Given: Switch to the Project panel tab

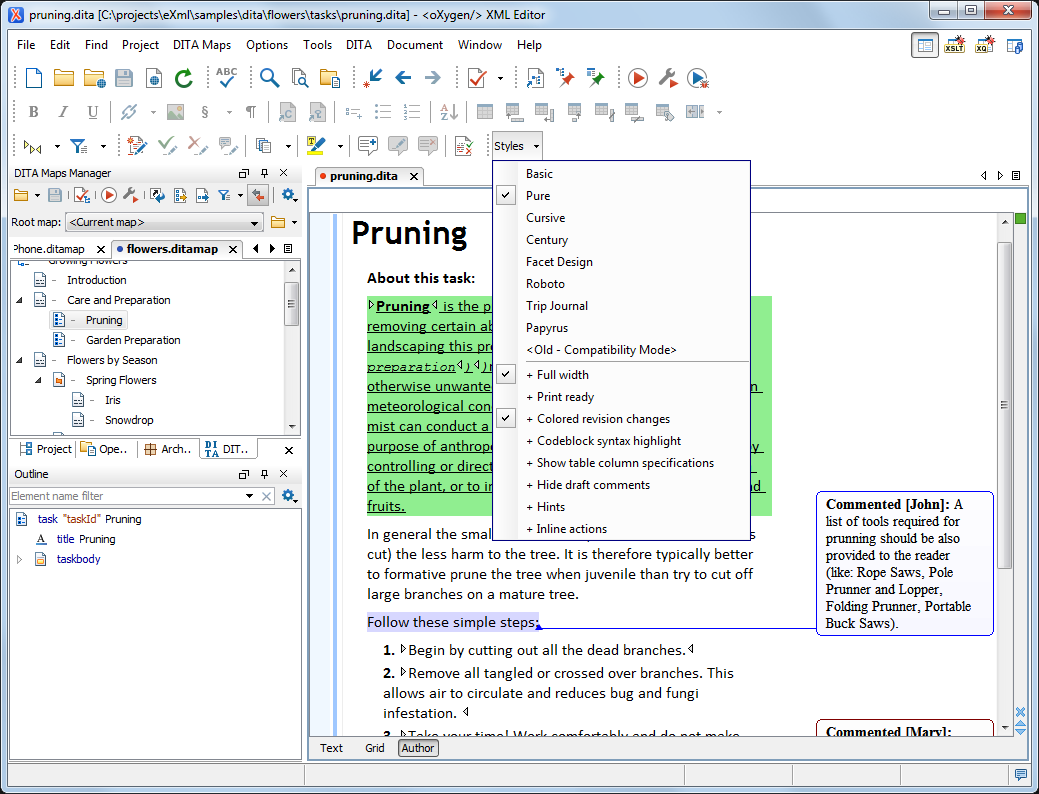Looking at the screenshot, I should click(46, 449).
